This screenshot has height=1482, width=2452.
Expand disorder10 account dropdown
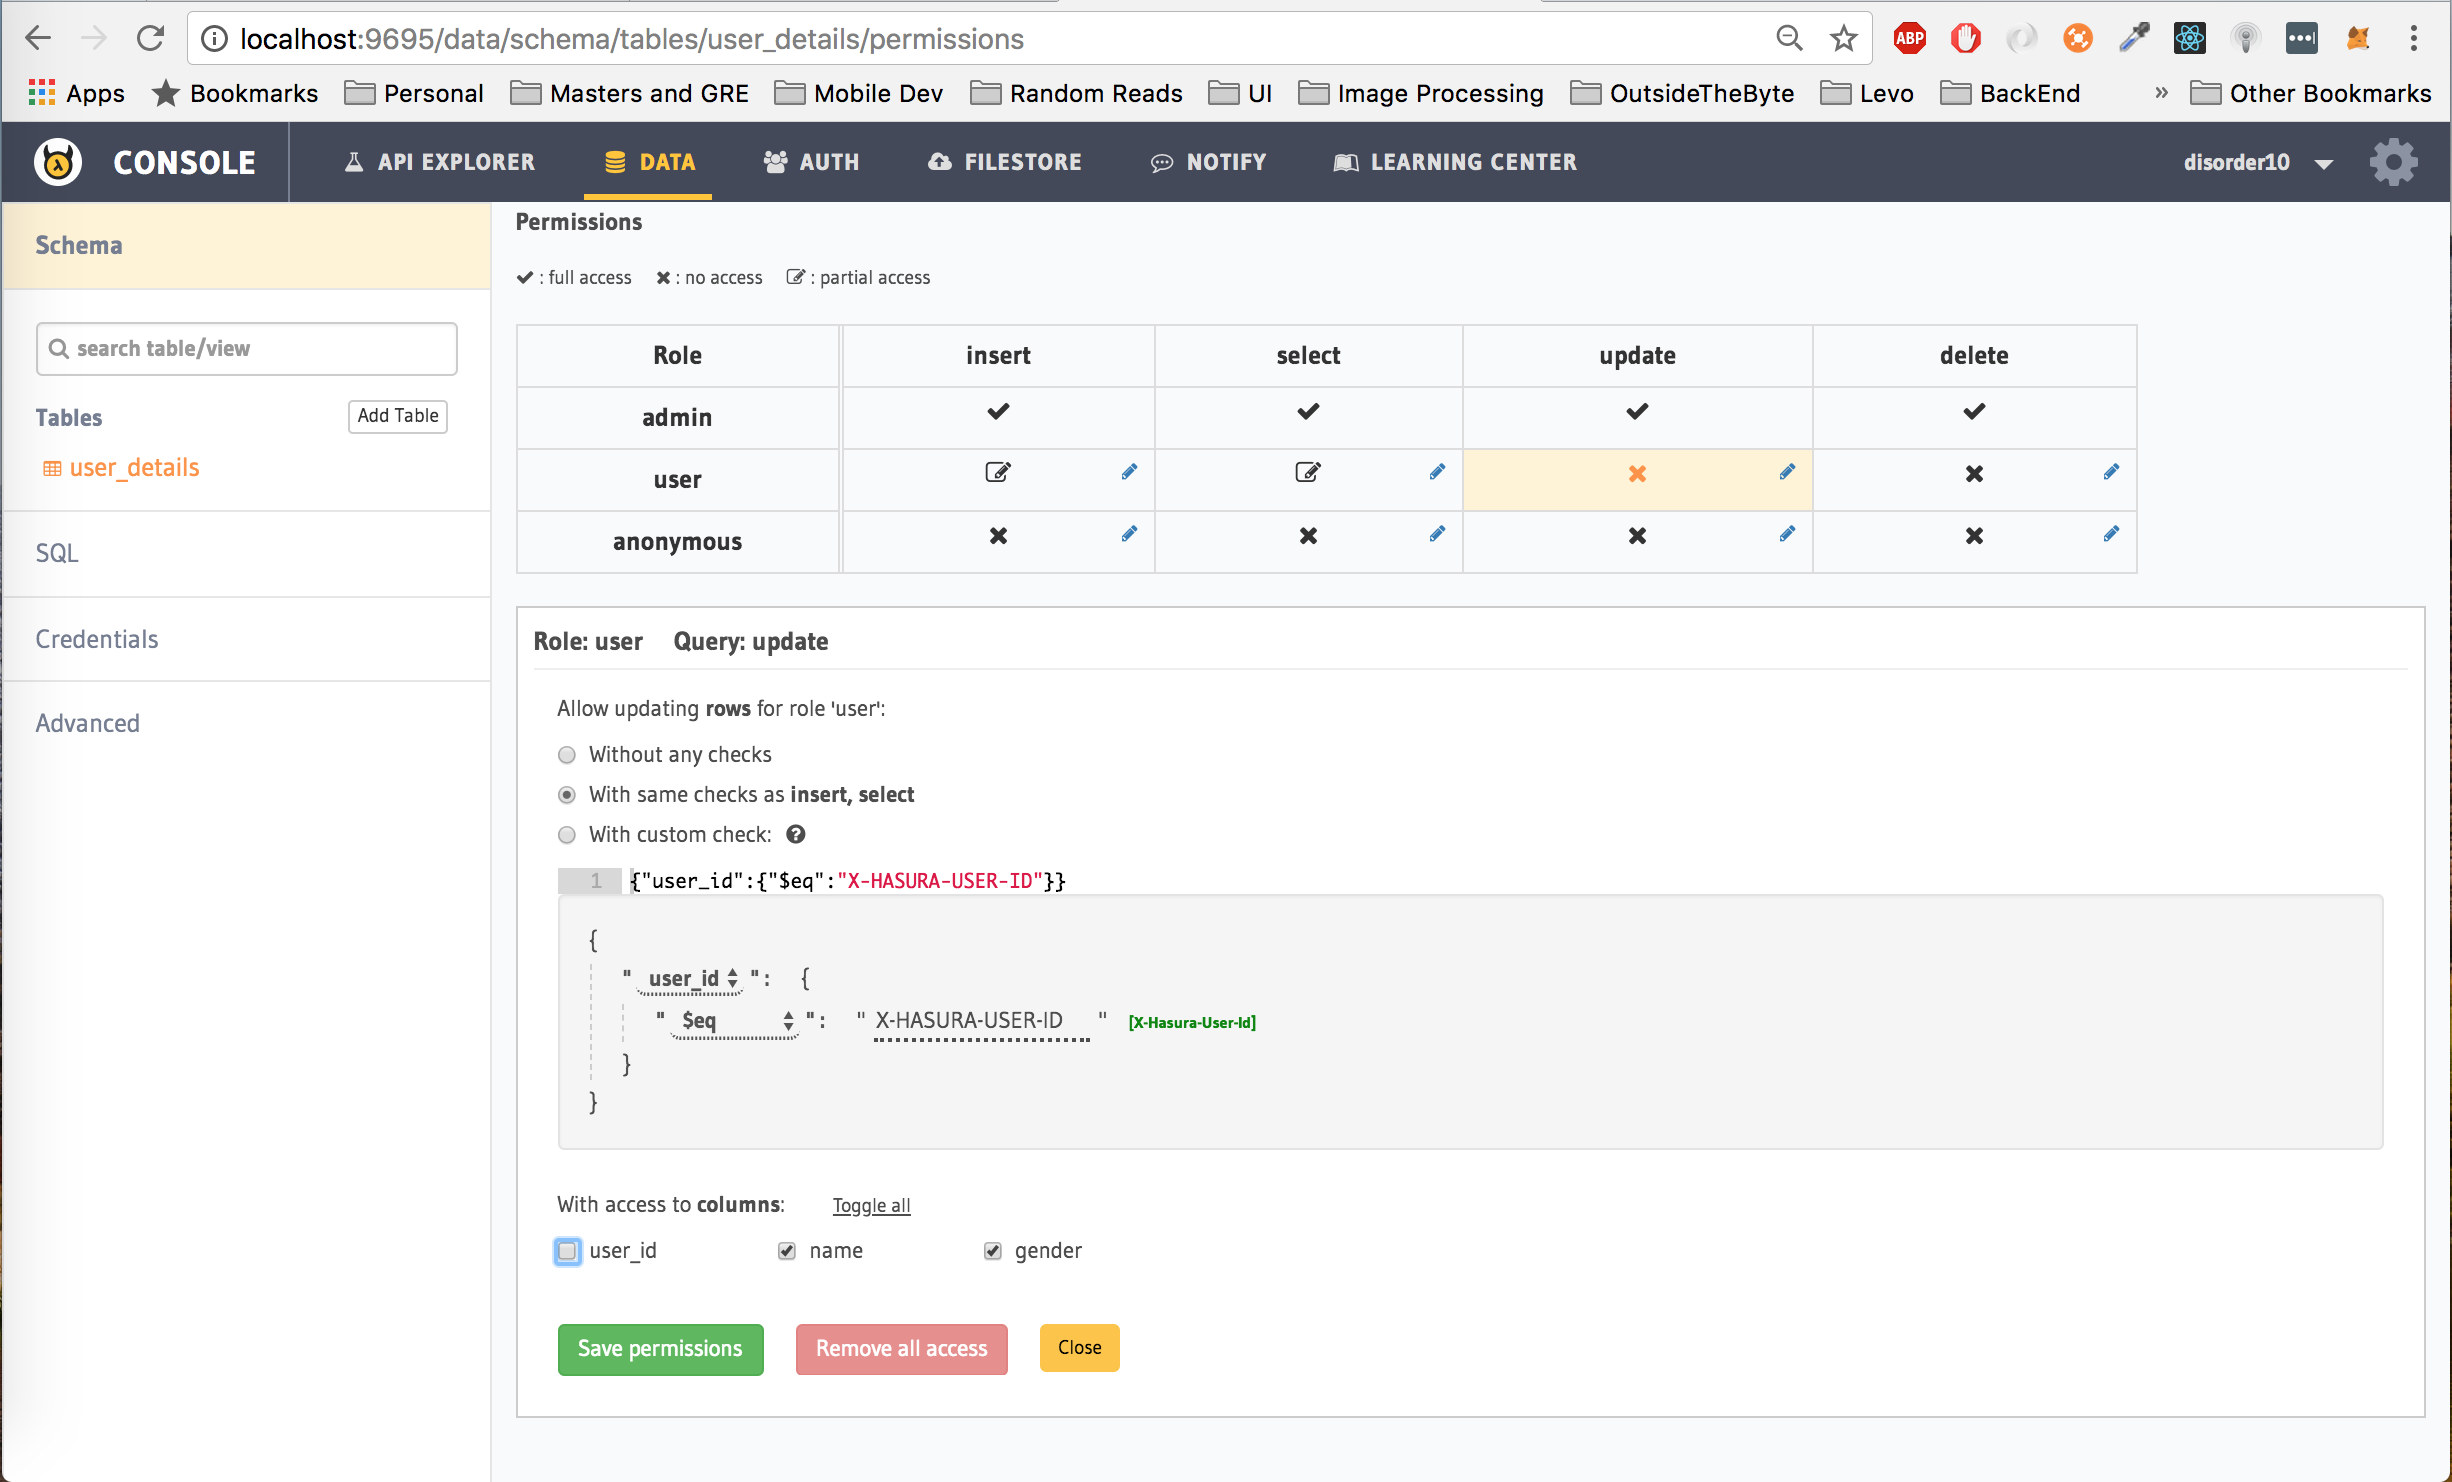(x=2324, y=163)
